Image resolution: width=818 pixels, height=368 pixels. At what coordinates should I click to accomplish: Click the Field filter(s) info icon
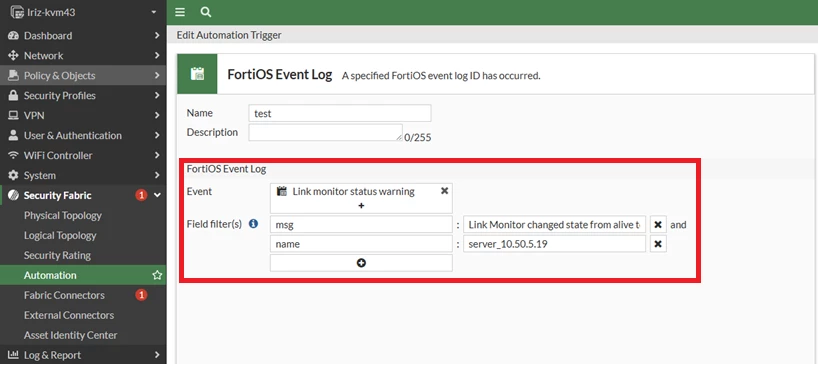pos(254,224)
